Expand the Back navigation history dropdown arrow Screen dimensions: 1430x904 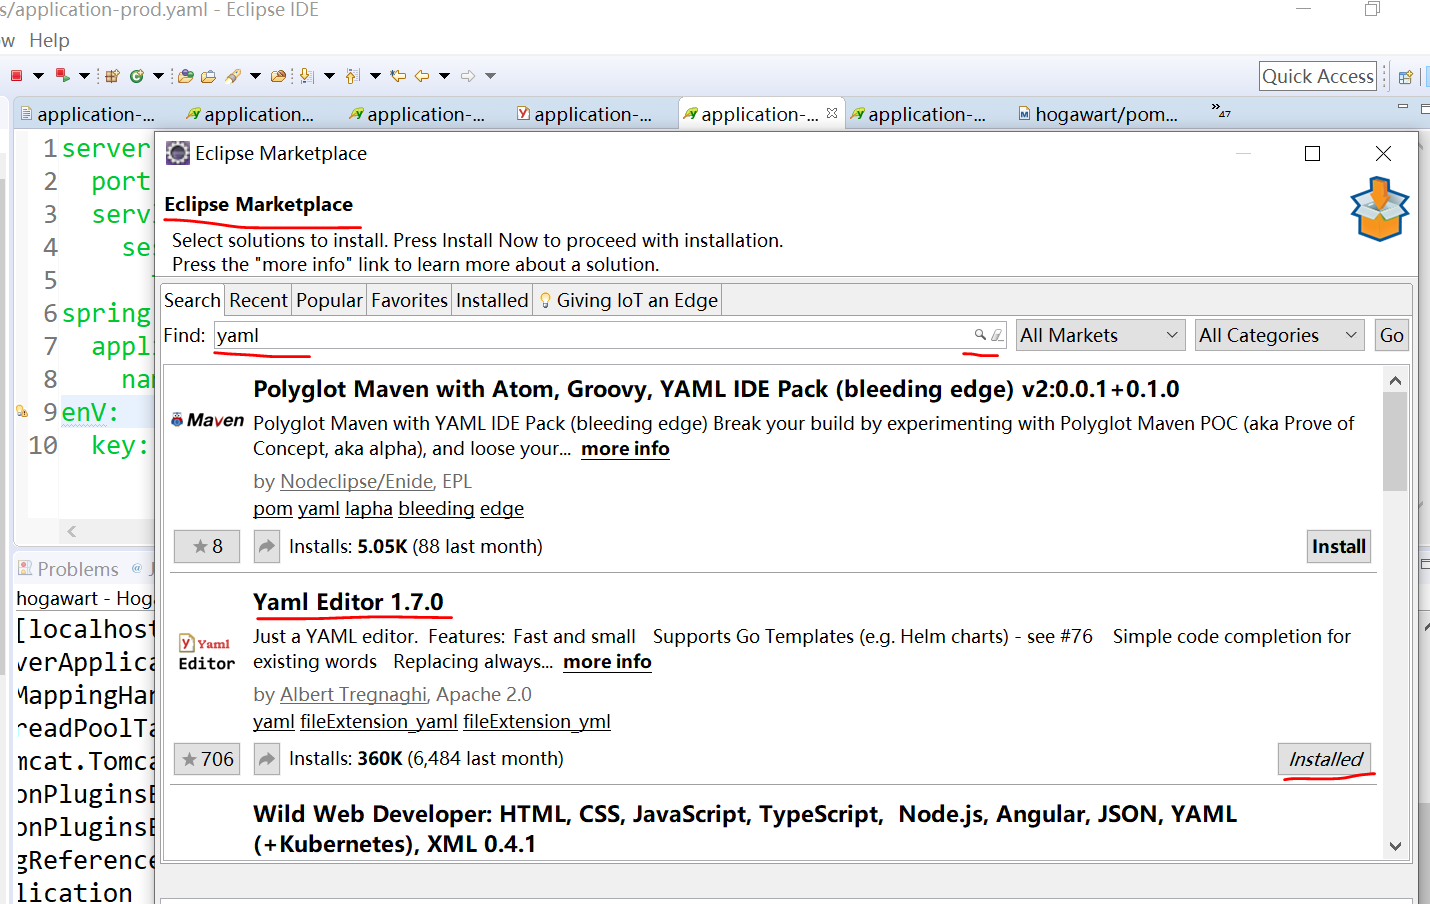coord(444,76)
